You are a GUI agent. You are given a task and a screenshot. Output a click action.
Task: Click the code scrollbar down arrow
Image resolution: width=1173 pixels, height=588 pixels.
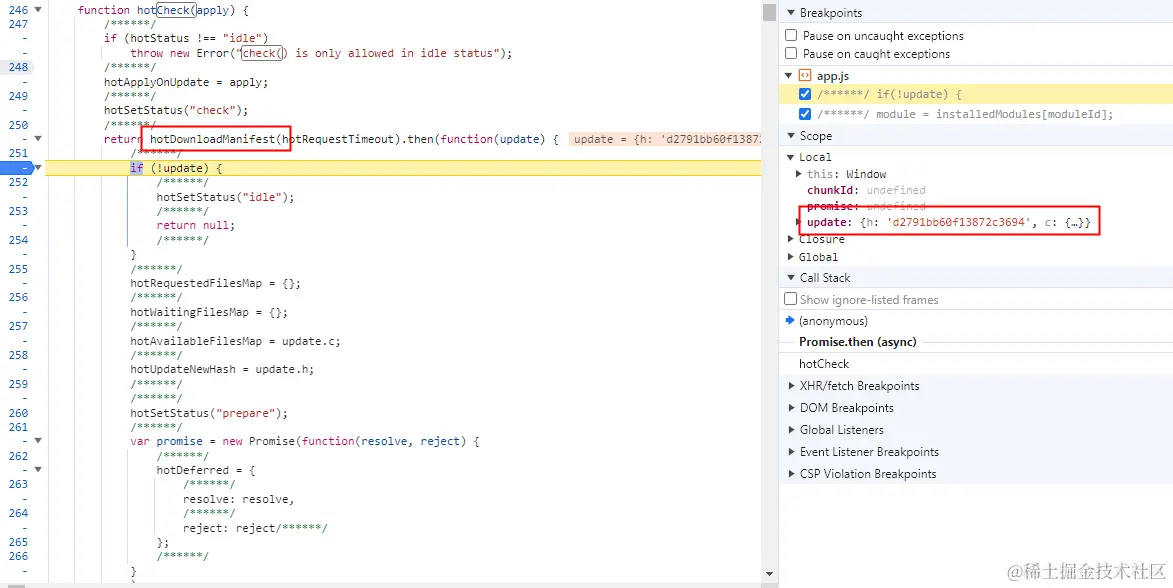[x=769, y=574]
